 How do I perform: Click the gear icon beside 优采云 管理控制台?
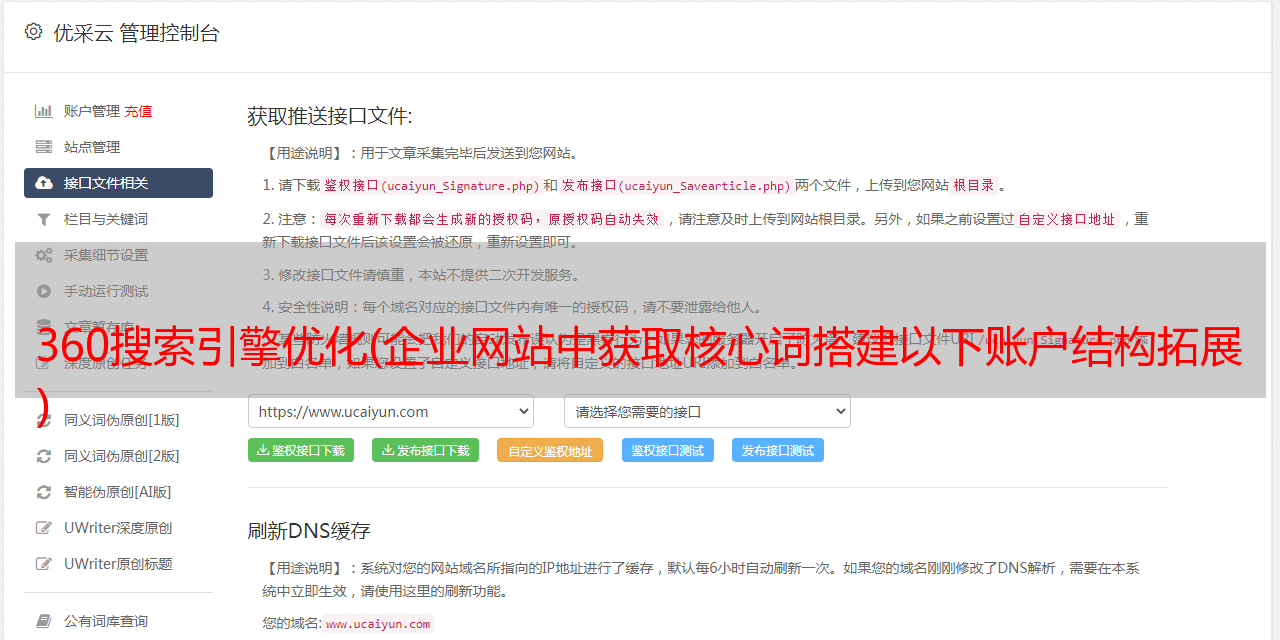33,32
